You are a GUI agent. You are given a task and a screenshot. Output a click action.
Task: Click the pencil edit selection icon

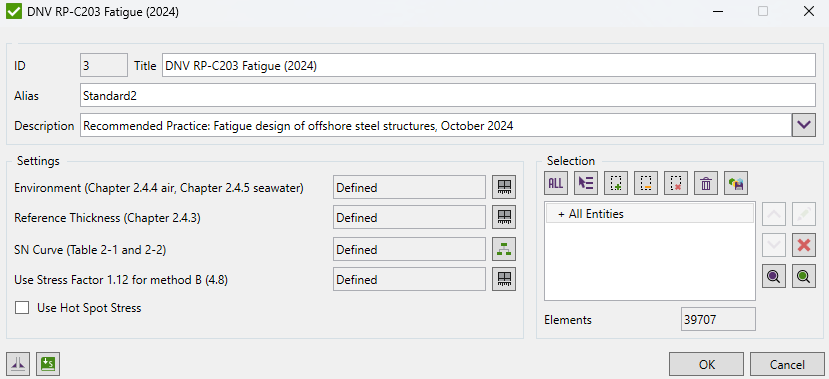(x=804, y=214)
